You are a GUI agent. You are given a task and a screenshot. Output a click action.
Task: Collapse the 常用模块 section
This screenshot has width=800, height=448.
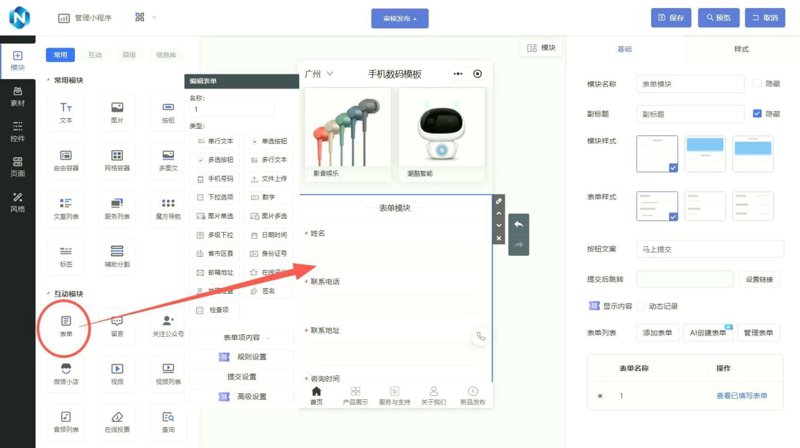(65, 80)
